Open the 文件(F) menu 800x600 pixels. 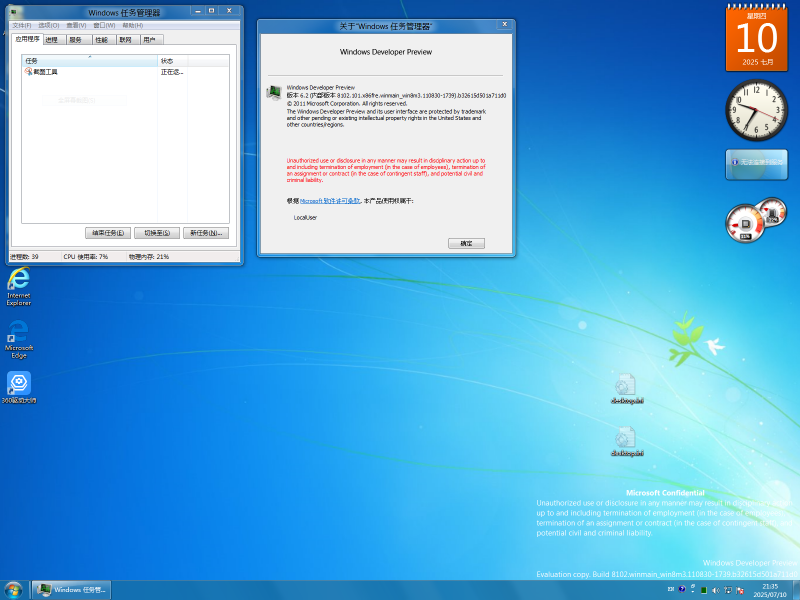[x=22, y=25]
